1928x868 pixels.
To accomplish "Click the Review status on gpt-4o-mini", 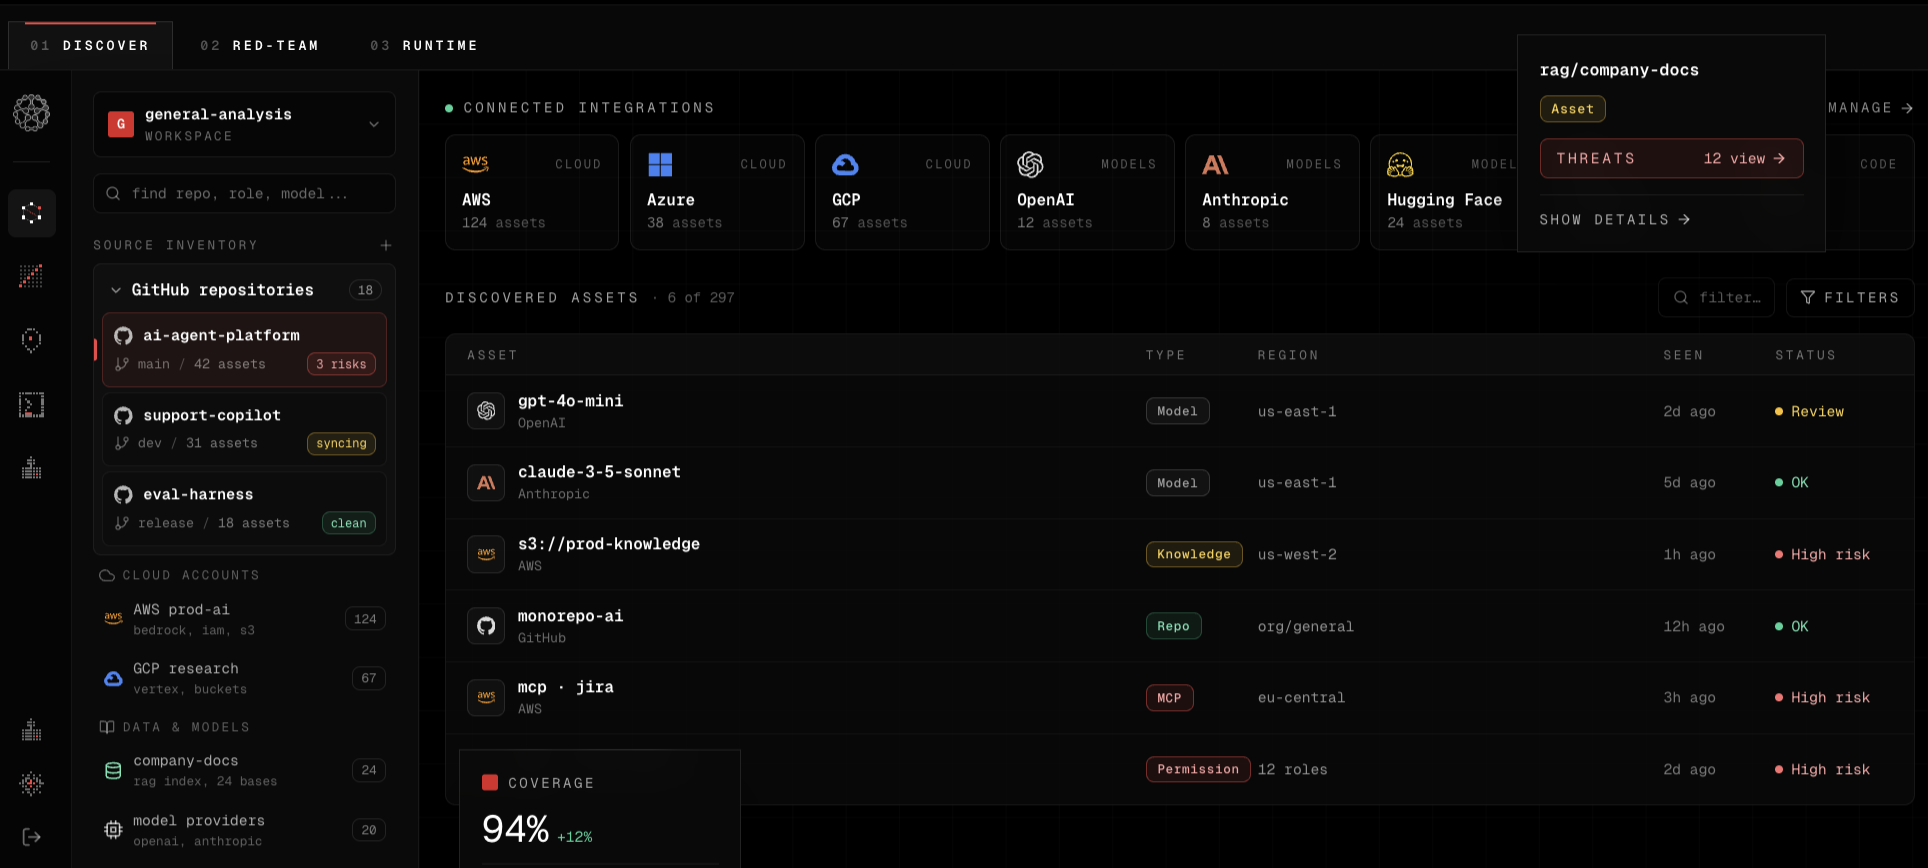I will (x=1809, y=411).
